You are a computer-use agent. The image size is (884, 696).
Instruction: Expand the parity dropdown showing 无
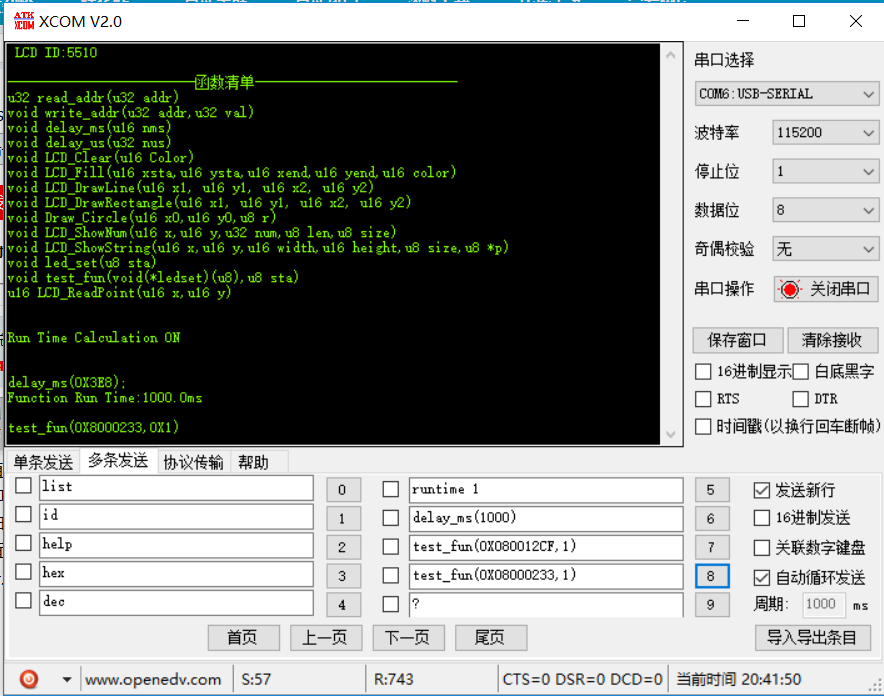[x=825, y=249]
